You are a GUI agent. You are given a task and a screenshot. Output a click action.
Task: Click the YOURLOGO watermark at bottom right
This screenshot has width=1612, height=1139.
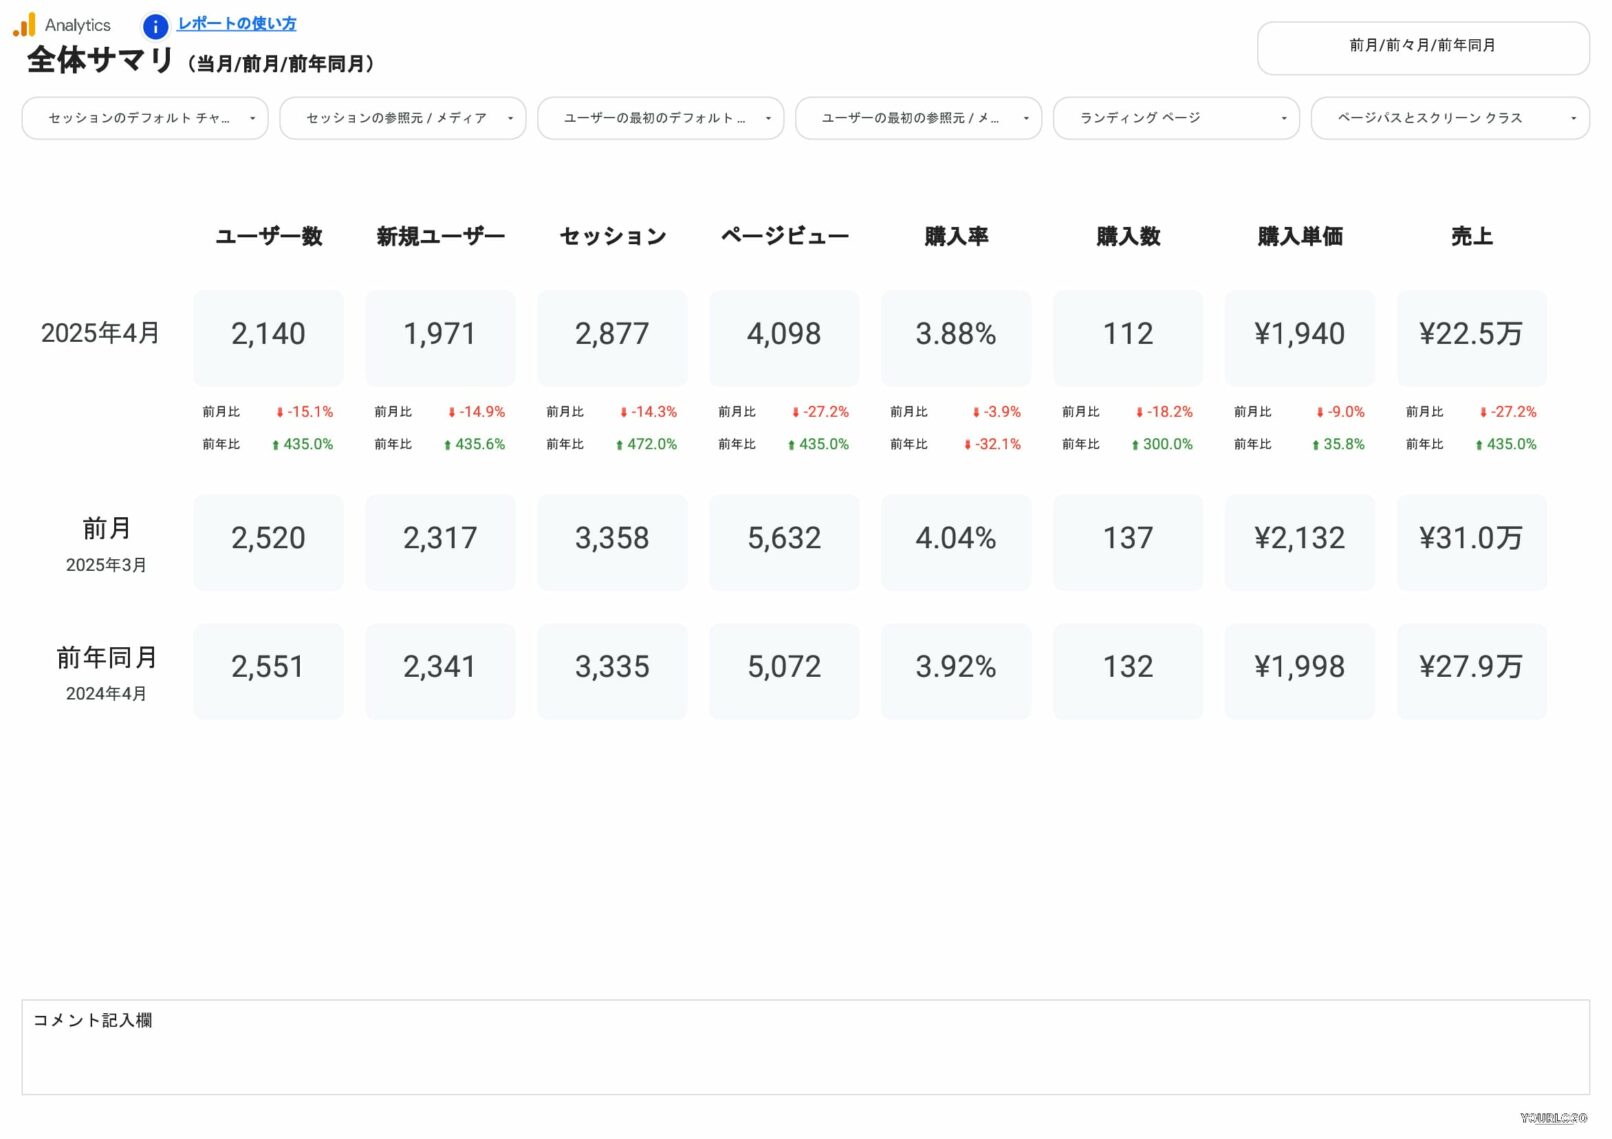[x=1553, y=1118]
